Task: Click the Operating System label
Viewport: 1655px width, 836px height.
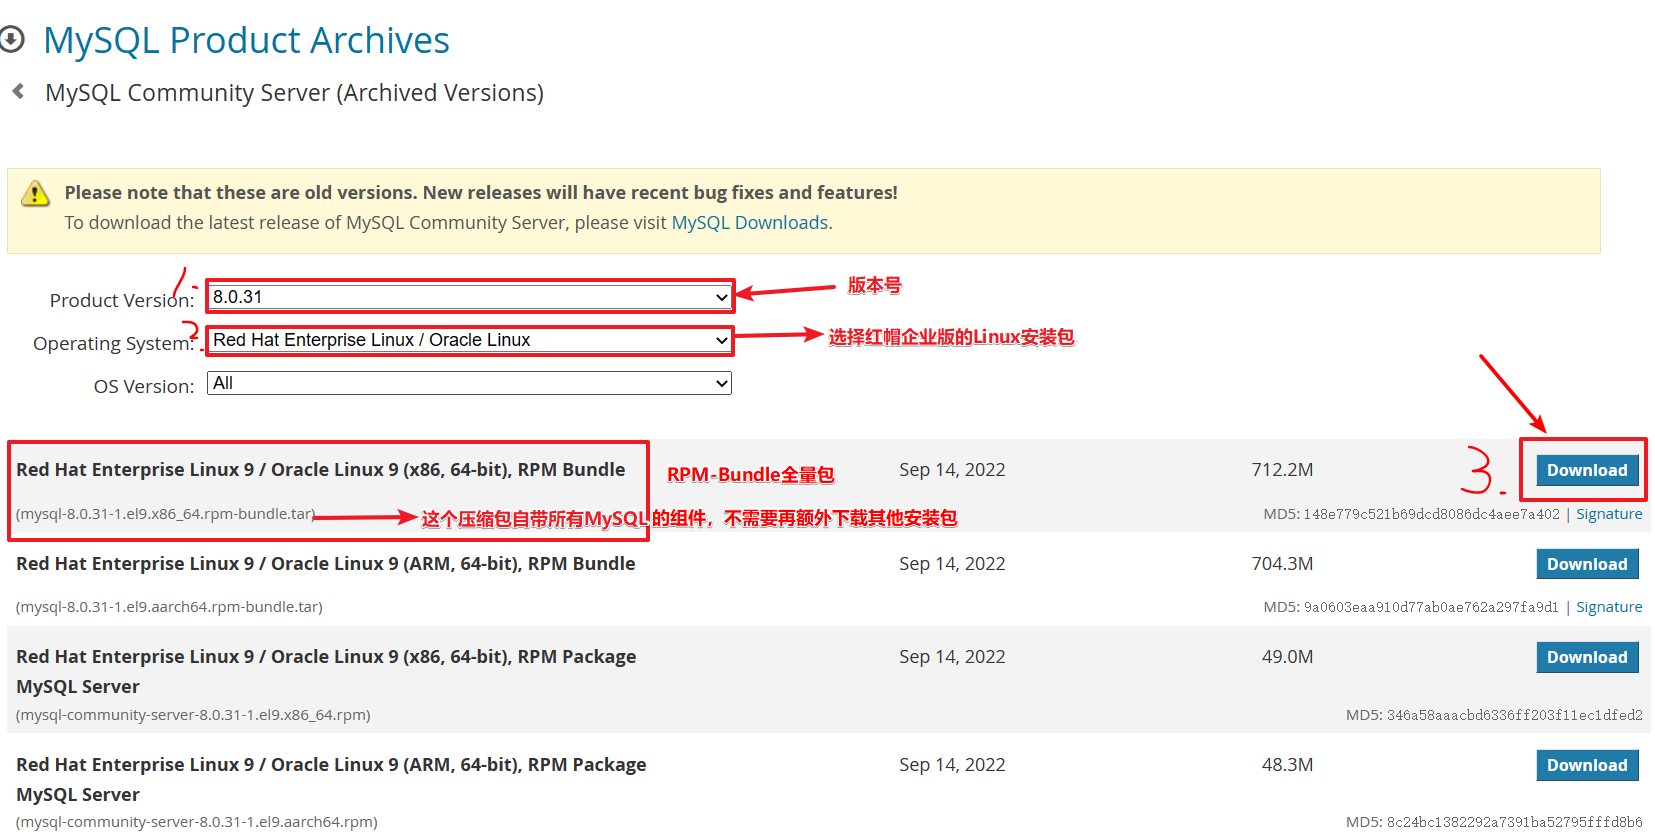Action: [114, 343]
